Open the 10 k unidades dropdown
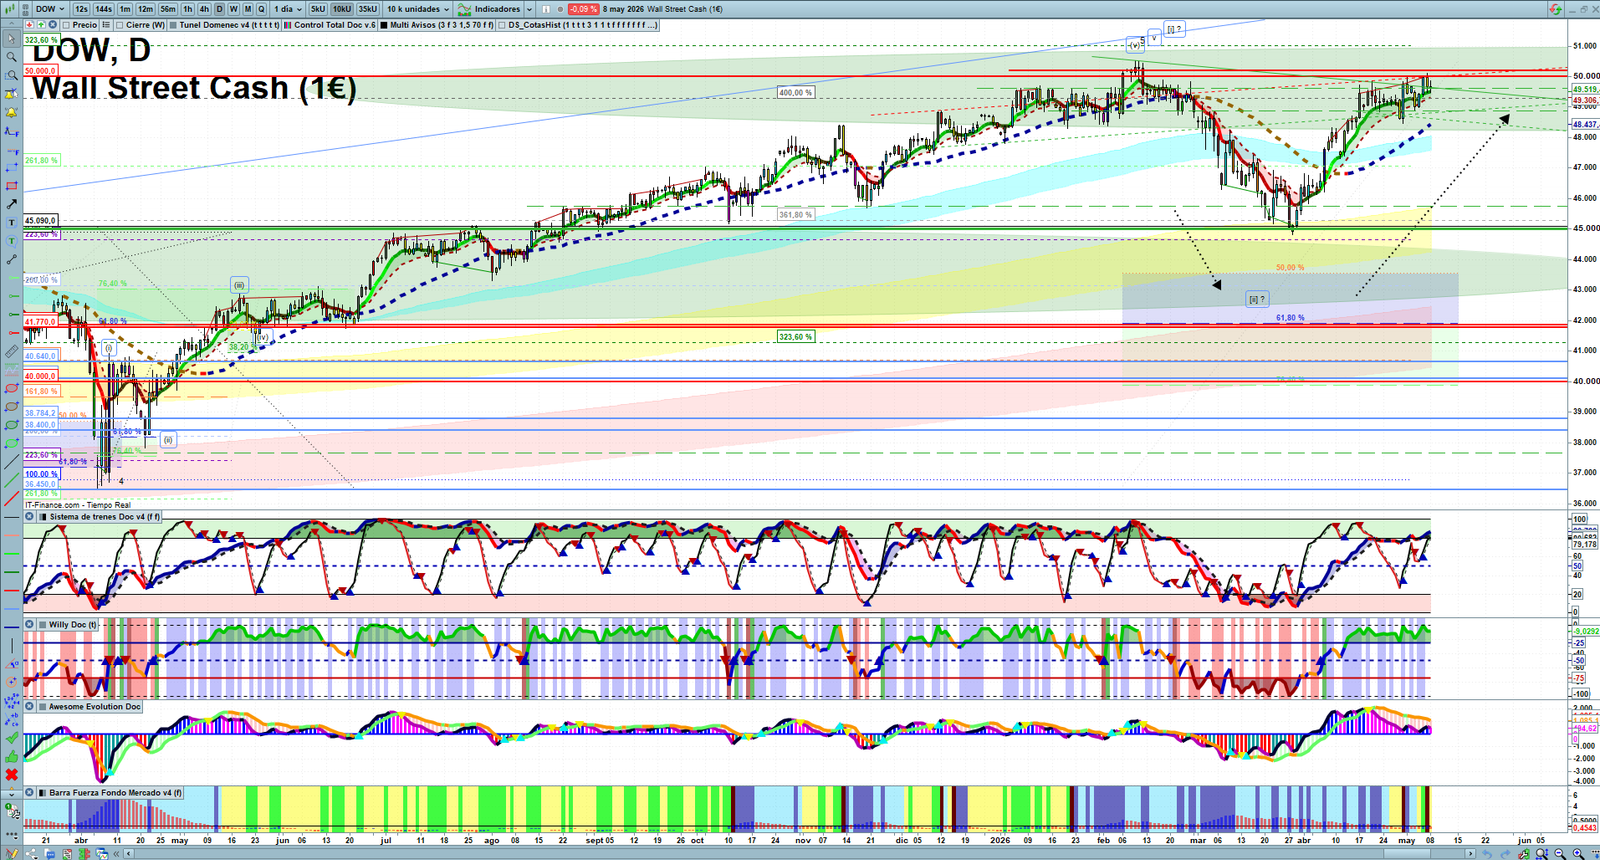 point(418,9)
